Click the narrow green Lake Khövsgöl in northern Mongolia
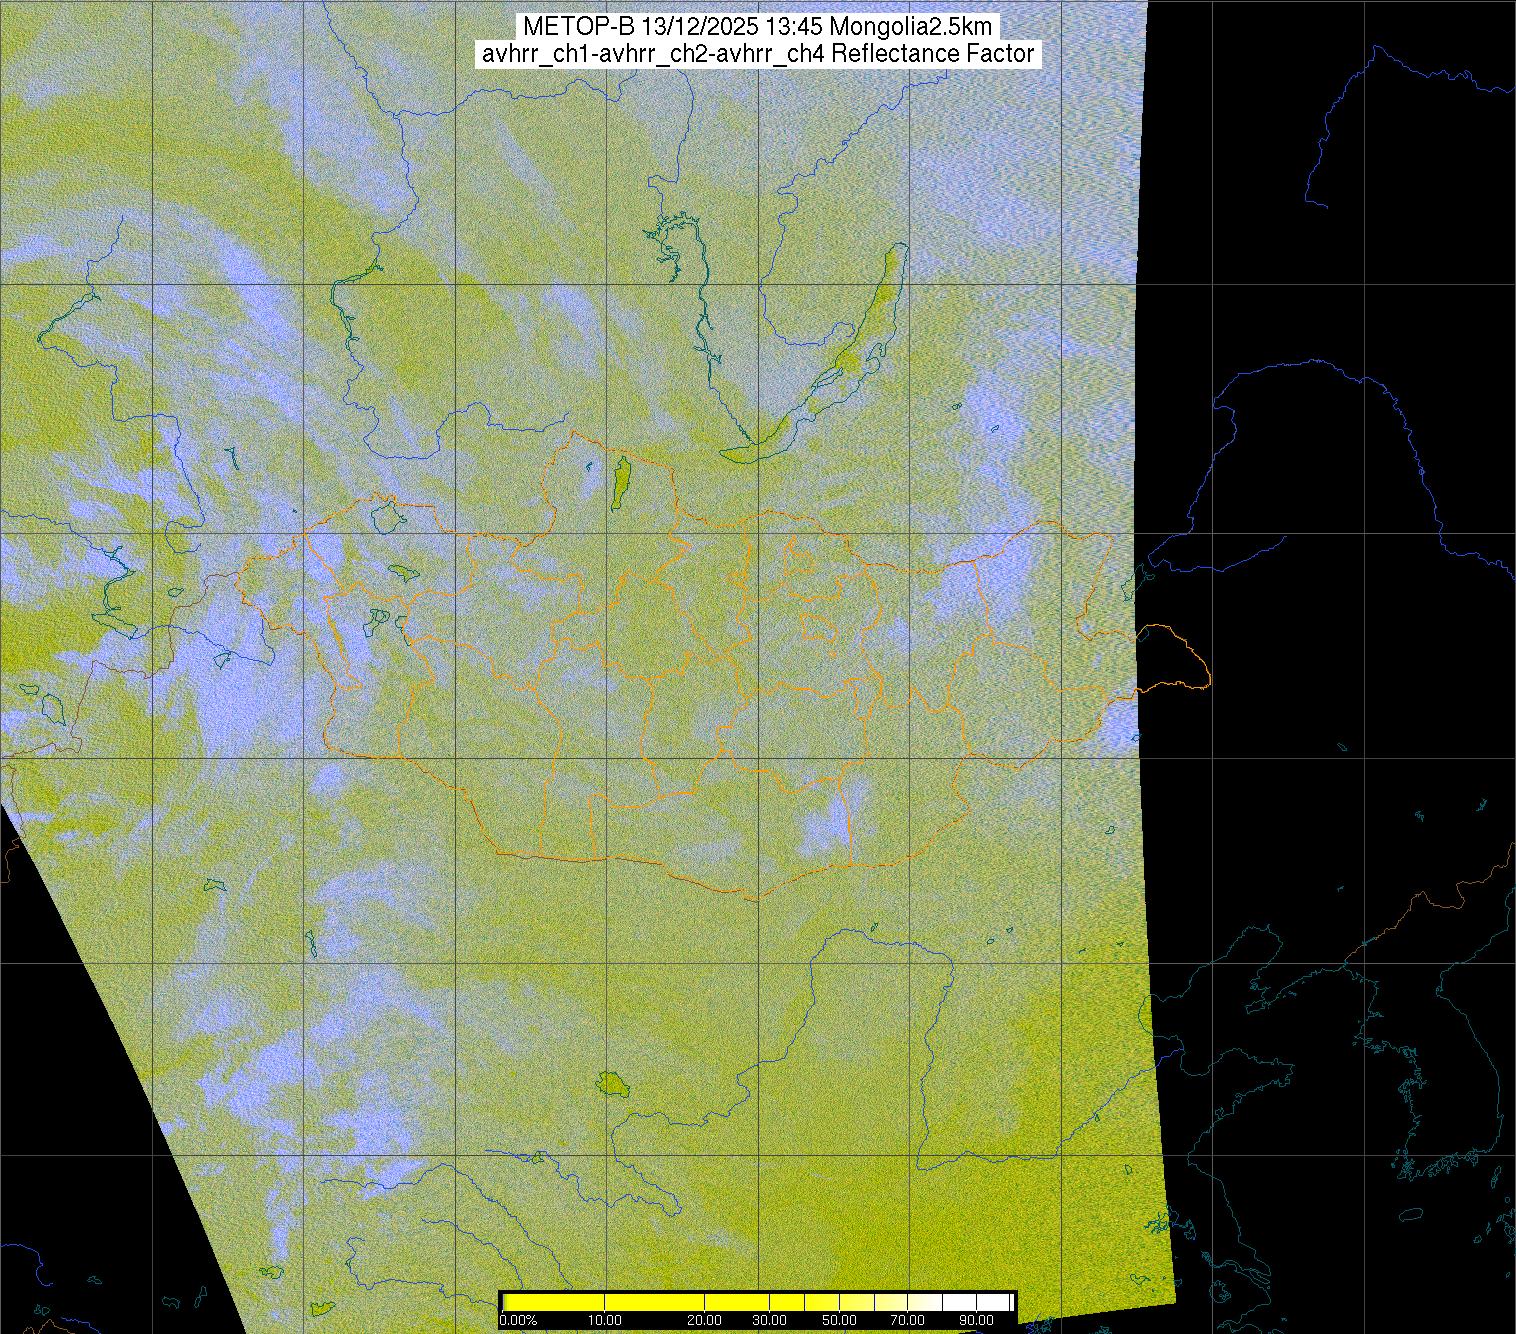 621,483
